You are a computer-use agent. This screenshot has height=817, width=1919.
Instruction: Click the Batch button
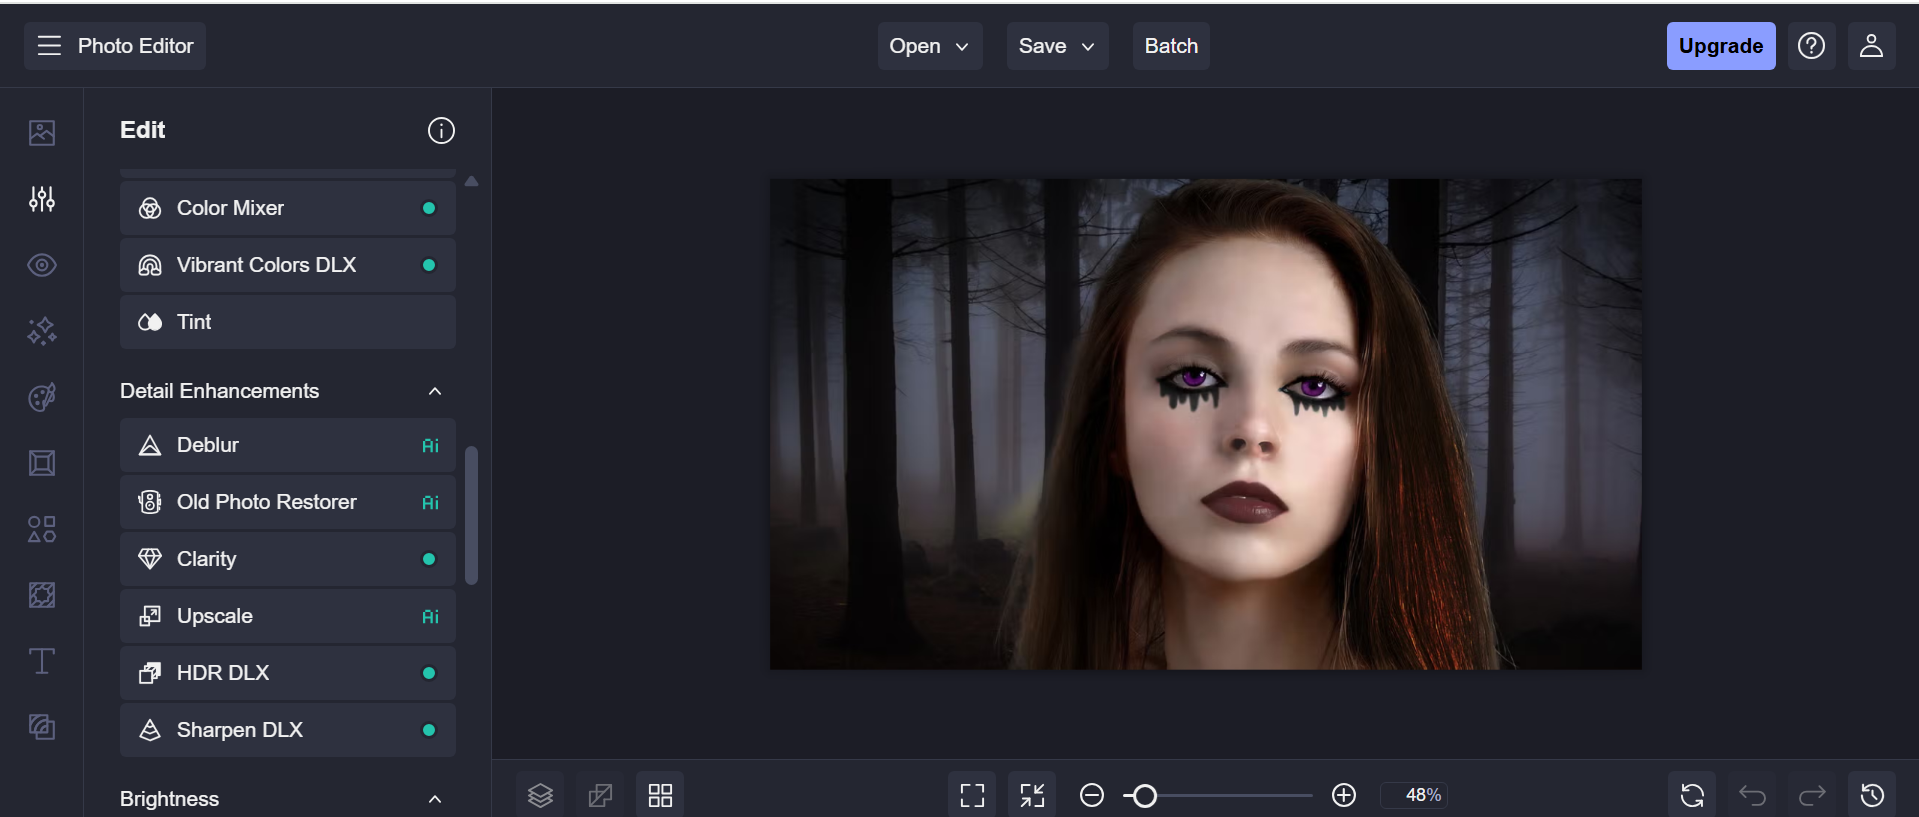1171,46
